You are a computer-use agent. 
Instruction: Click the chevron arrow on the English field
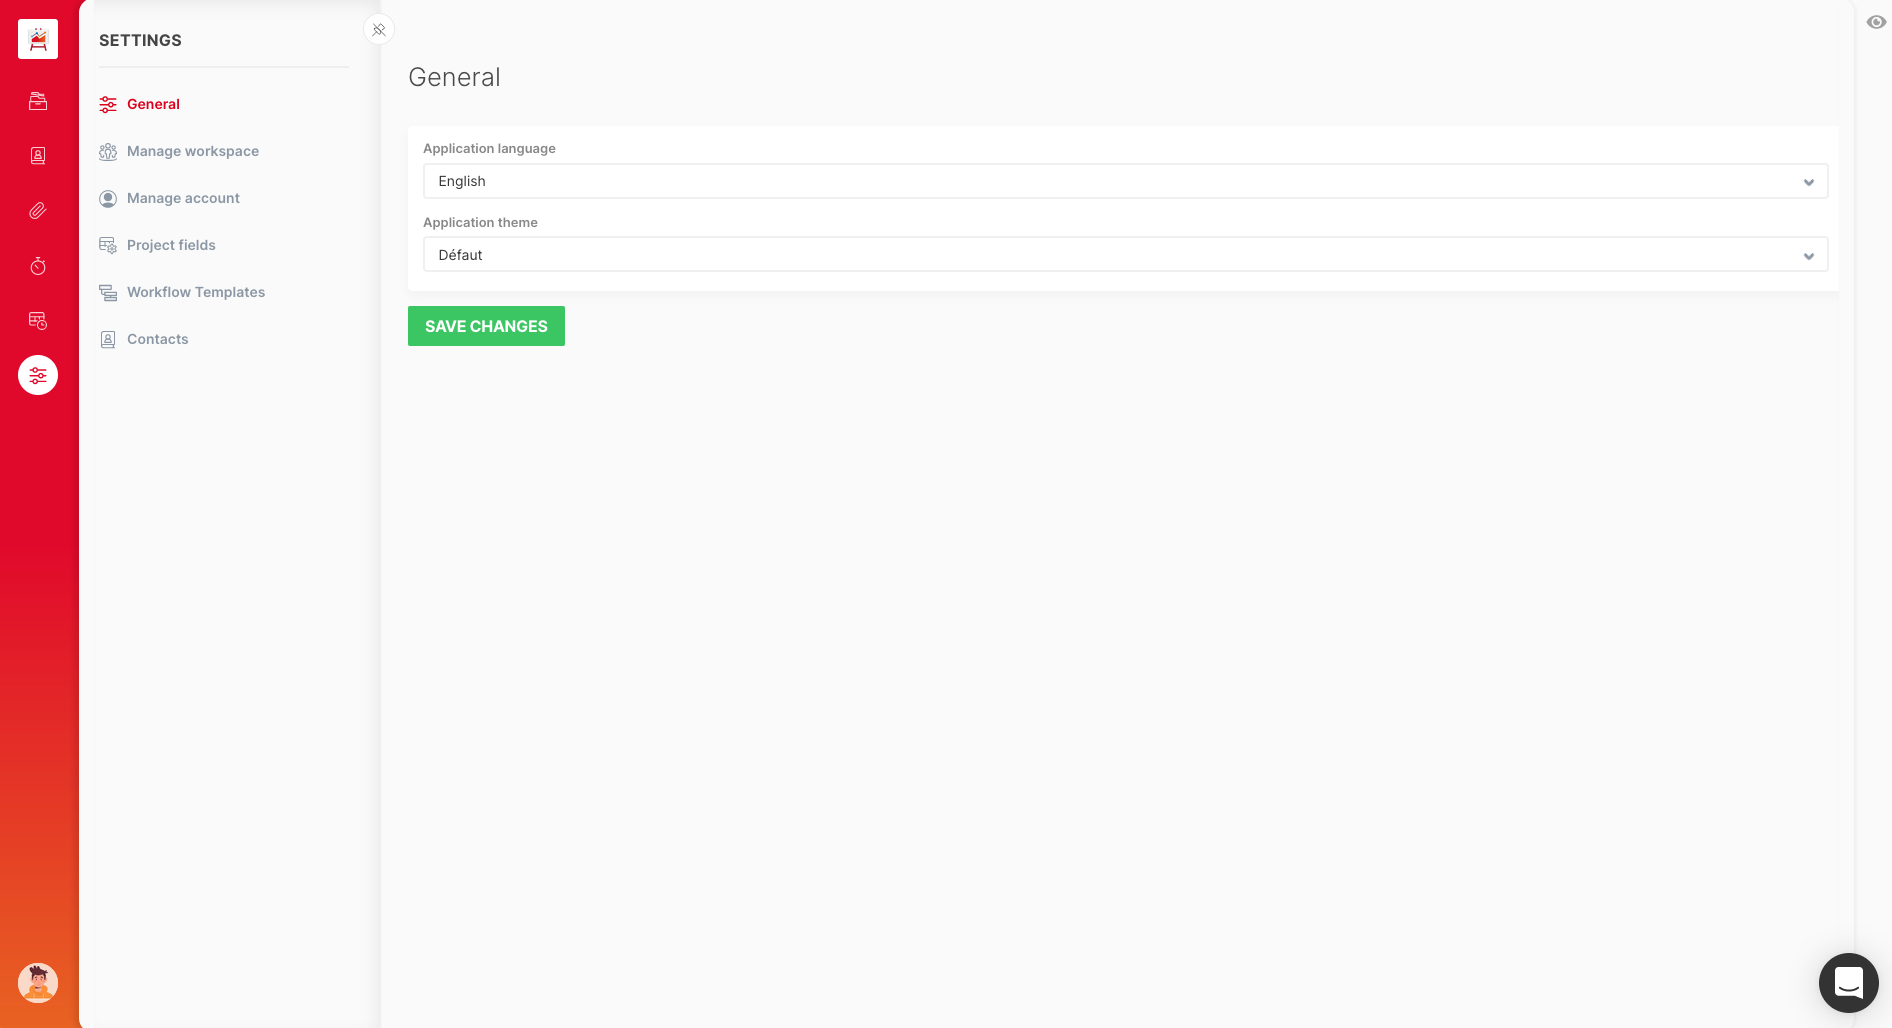pyautogui.click(x=1808, y=182)
